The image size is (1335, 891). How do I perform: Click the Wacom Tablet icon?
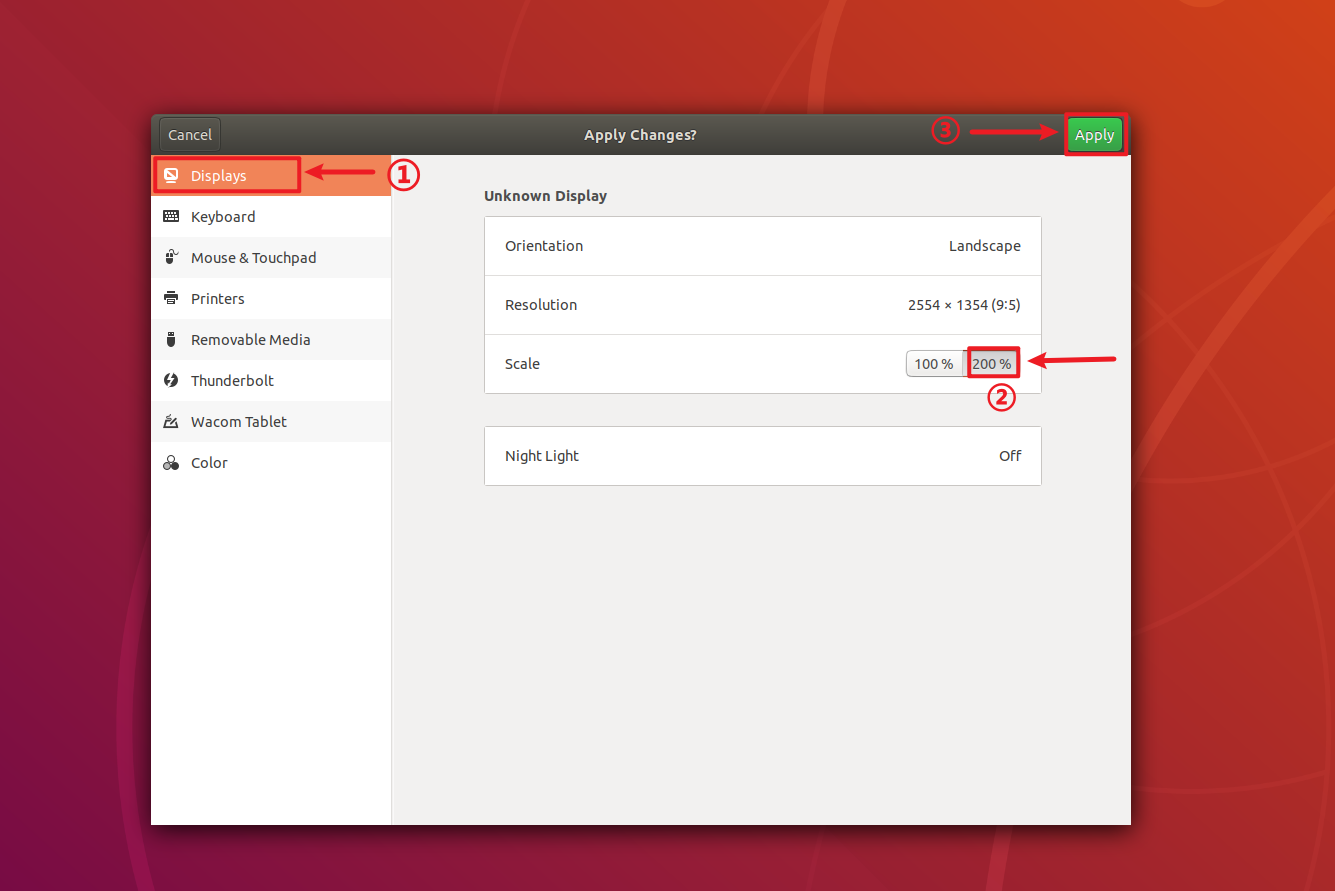[x=171, y=422]
